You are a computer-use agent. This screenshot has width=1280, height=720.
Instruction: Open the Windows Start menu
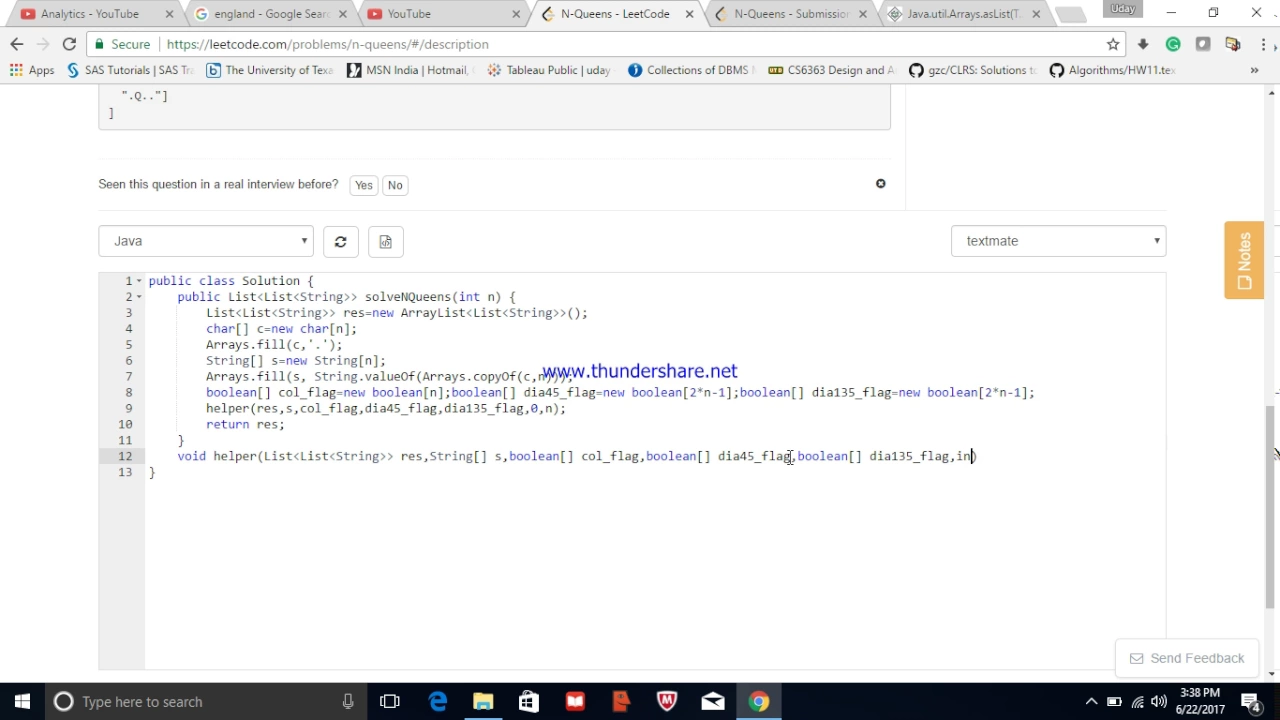pos(22,702)
